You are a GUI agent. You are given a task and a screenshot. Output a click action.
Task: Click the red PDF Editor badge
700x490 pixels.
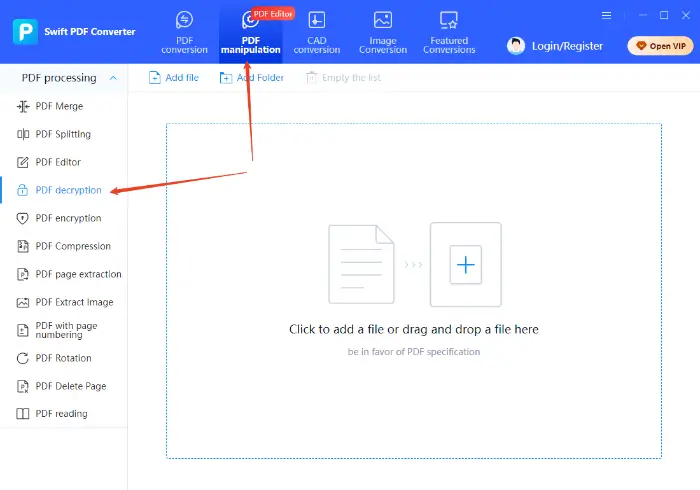(273, 14)
